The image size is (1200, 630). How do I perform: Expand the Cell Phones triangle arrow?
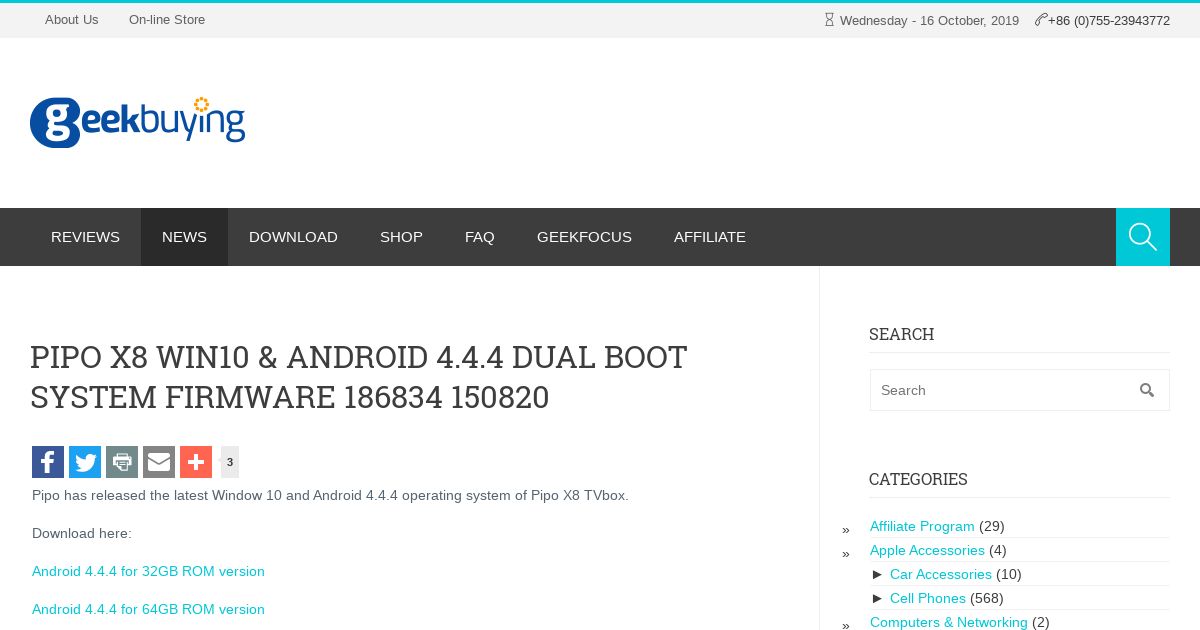(x=878, y=598)
